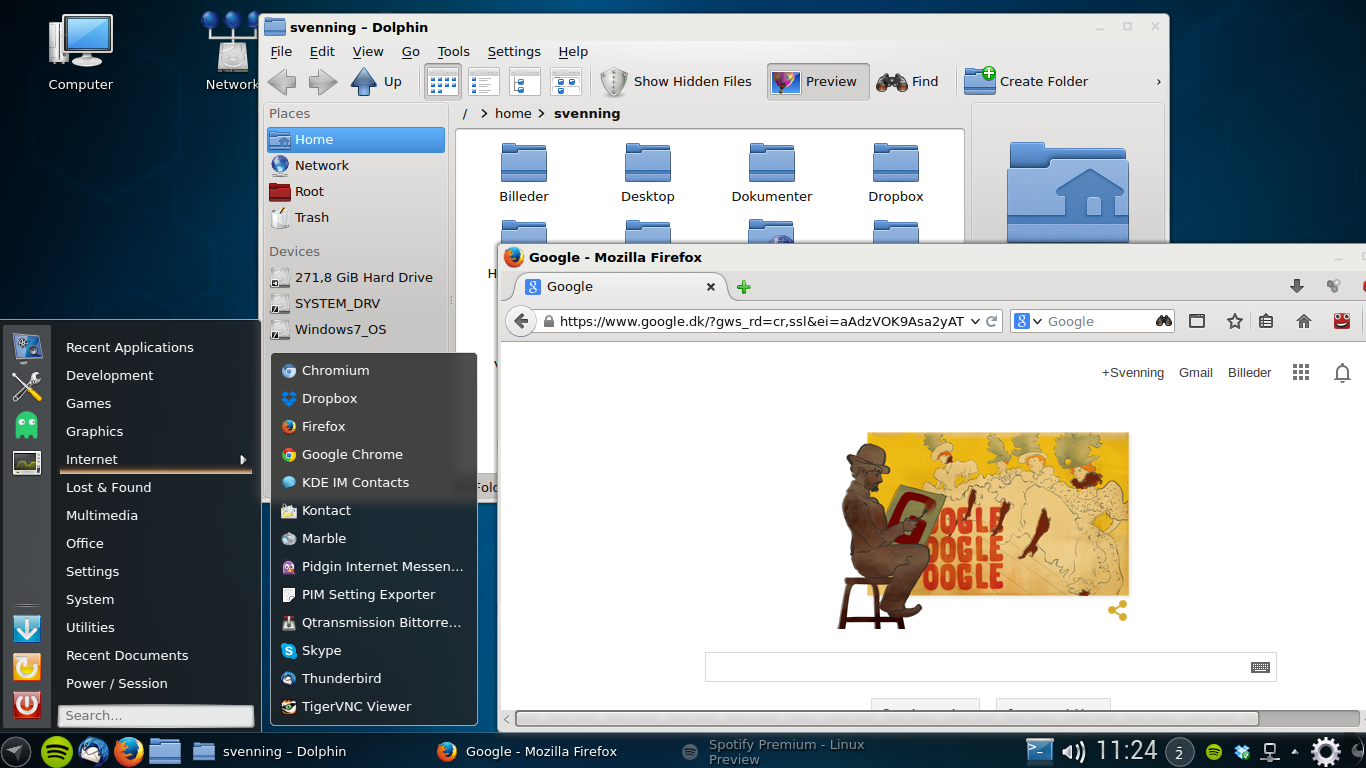Open TigerVNC Viewer
Viewport: 1366px width, 768px height.
[x=374, y=706]
